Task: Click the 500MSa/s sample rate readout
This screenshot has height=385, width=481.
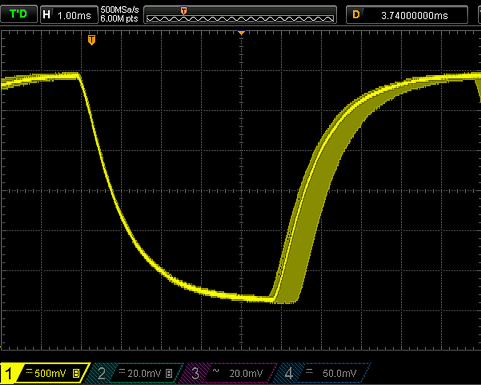Action: click(119, 10)
